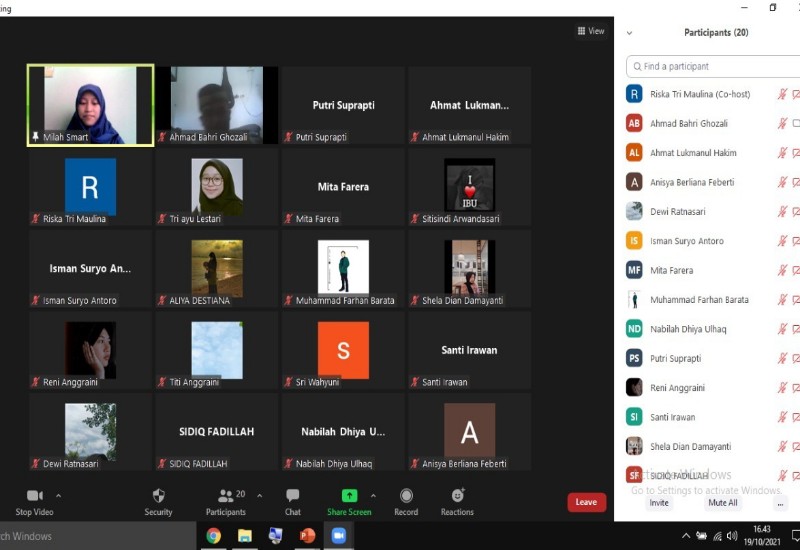Expand video options arrow beside Stop Video
The height and width of the screenshot is (550, 800).
point(58,495)
